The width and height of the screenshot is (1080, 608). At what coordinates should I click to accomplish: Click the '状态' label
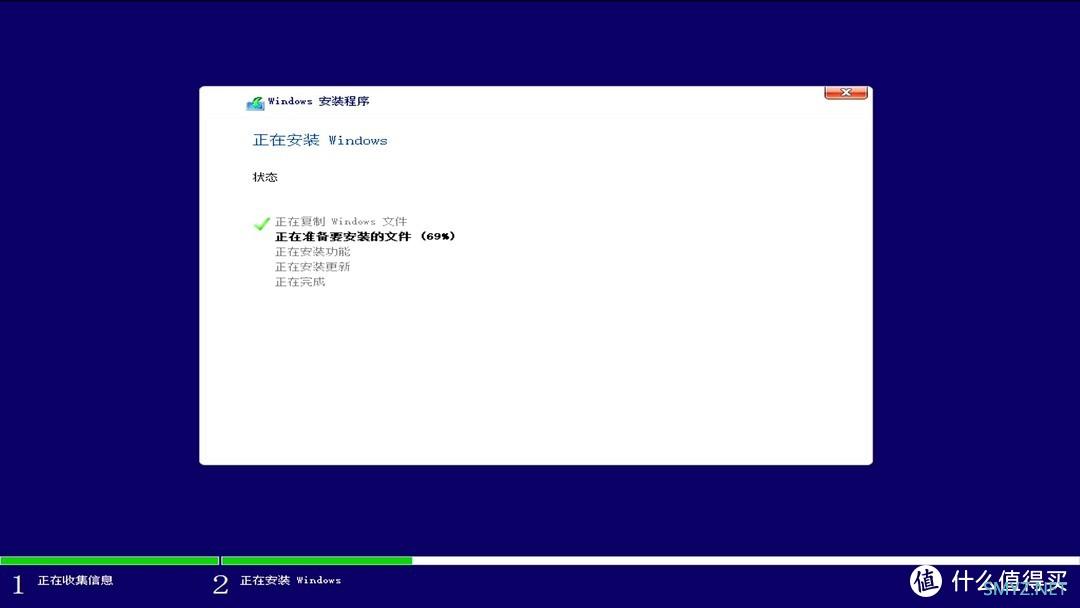[265, 177]
